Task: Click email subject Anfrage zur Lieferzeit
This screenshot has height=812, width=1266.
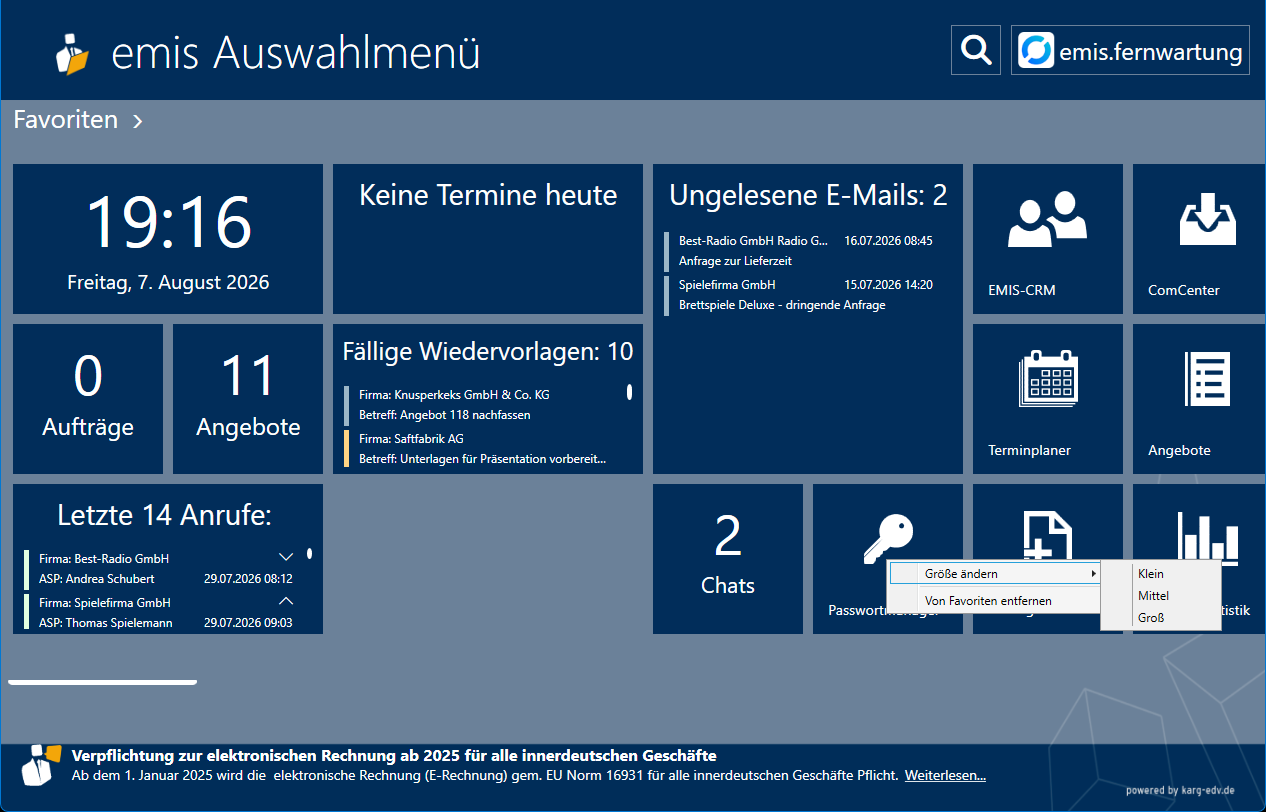Action: point(735,261)
